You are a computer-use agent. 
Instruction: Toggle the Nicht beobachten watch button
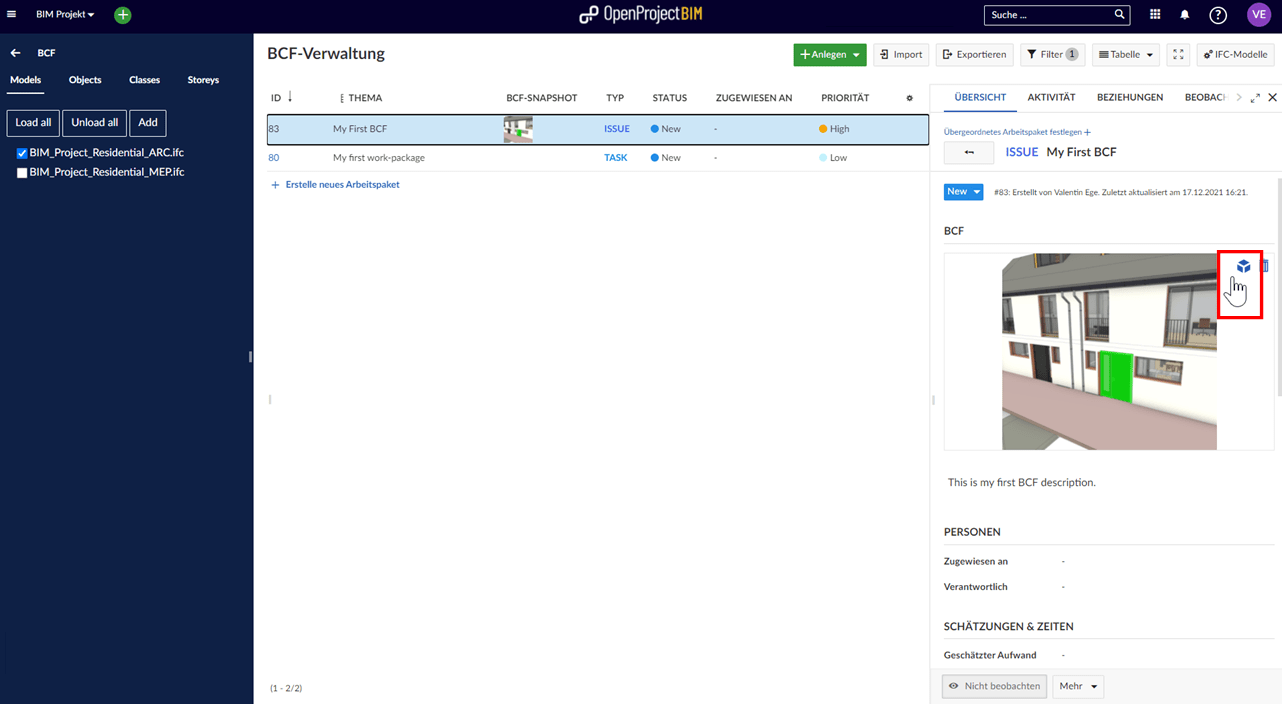coord(994,686)
